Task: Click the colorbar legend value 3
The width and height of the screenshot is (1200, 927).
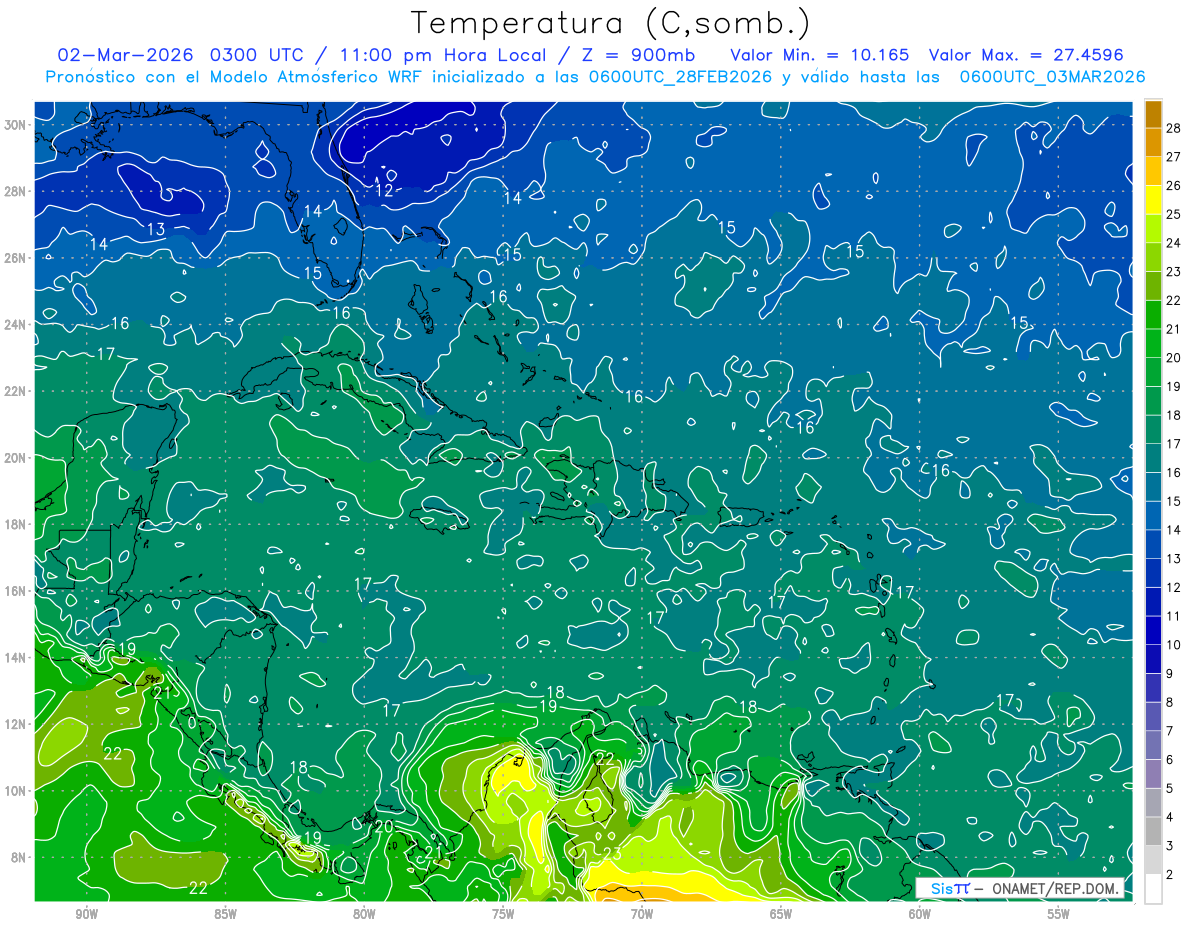Action: [1170, 847]
